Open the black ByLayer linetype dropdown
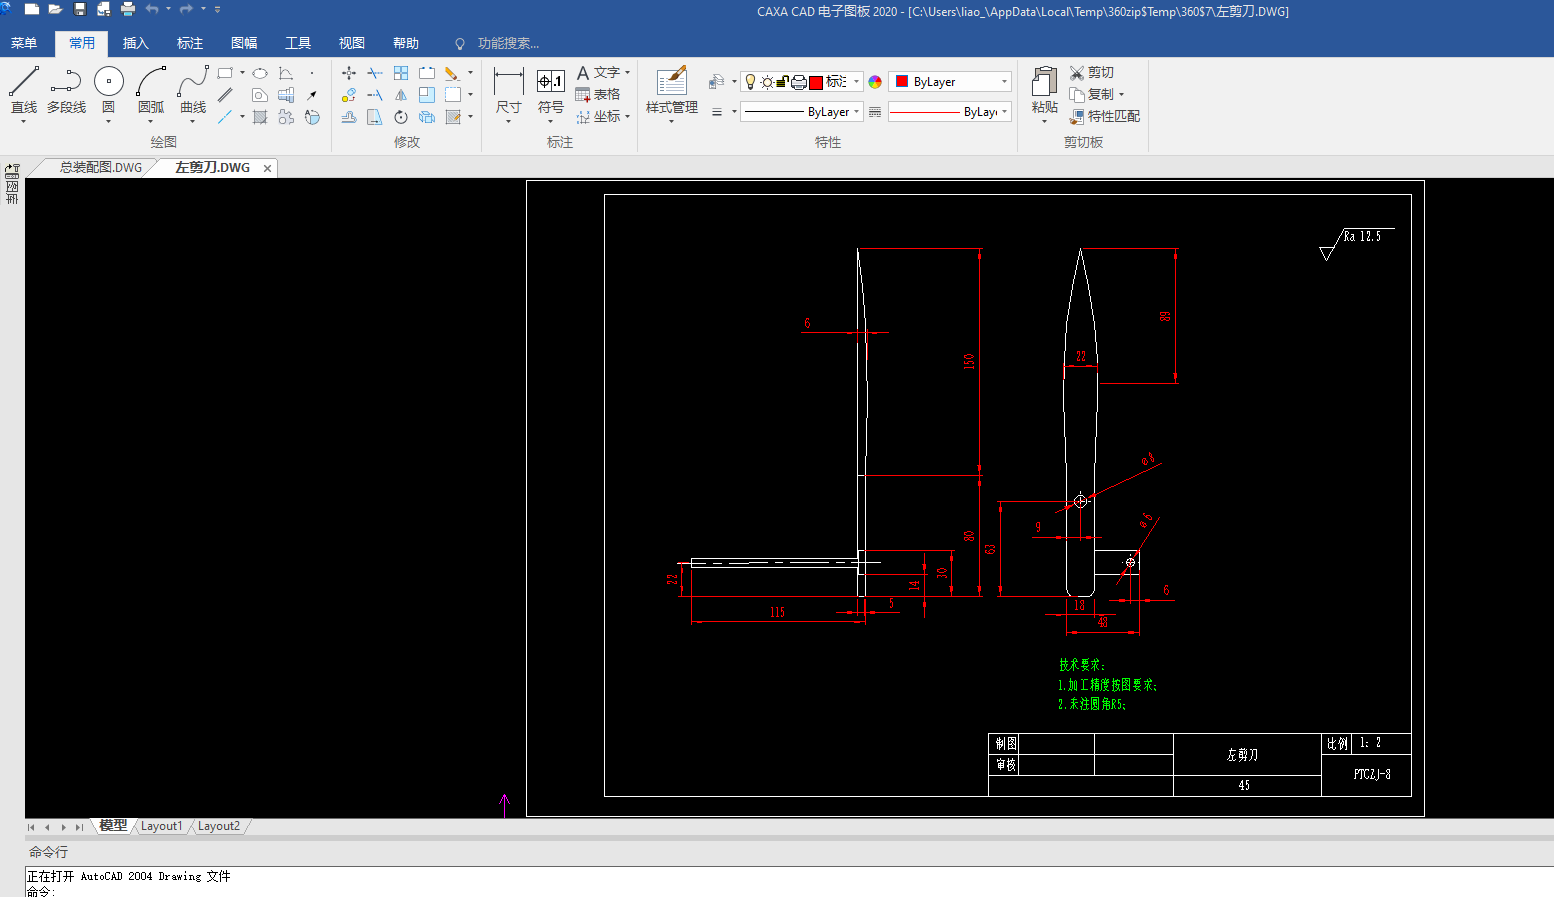 click(857, 112)
